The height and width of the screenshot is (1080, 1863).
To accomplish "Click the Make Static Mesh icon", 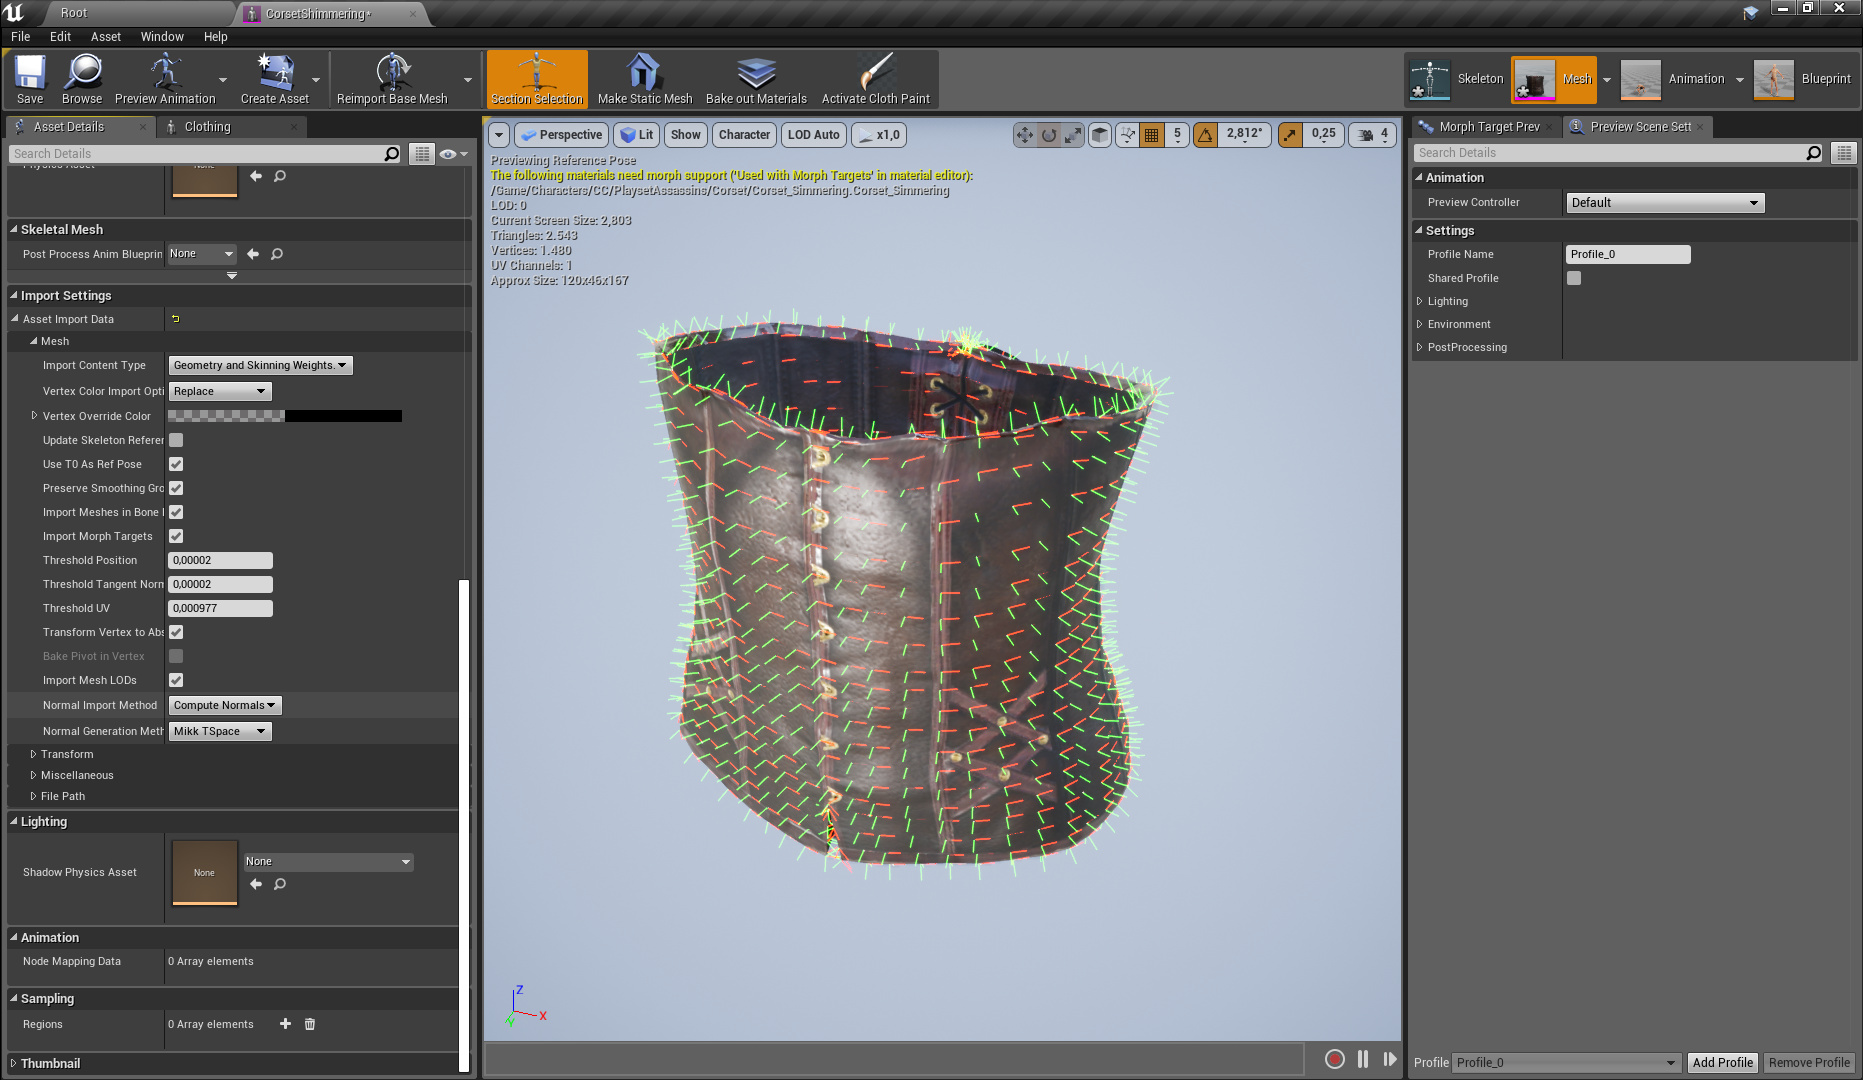I will pyautogui.click(x=644, y=79).
